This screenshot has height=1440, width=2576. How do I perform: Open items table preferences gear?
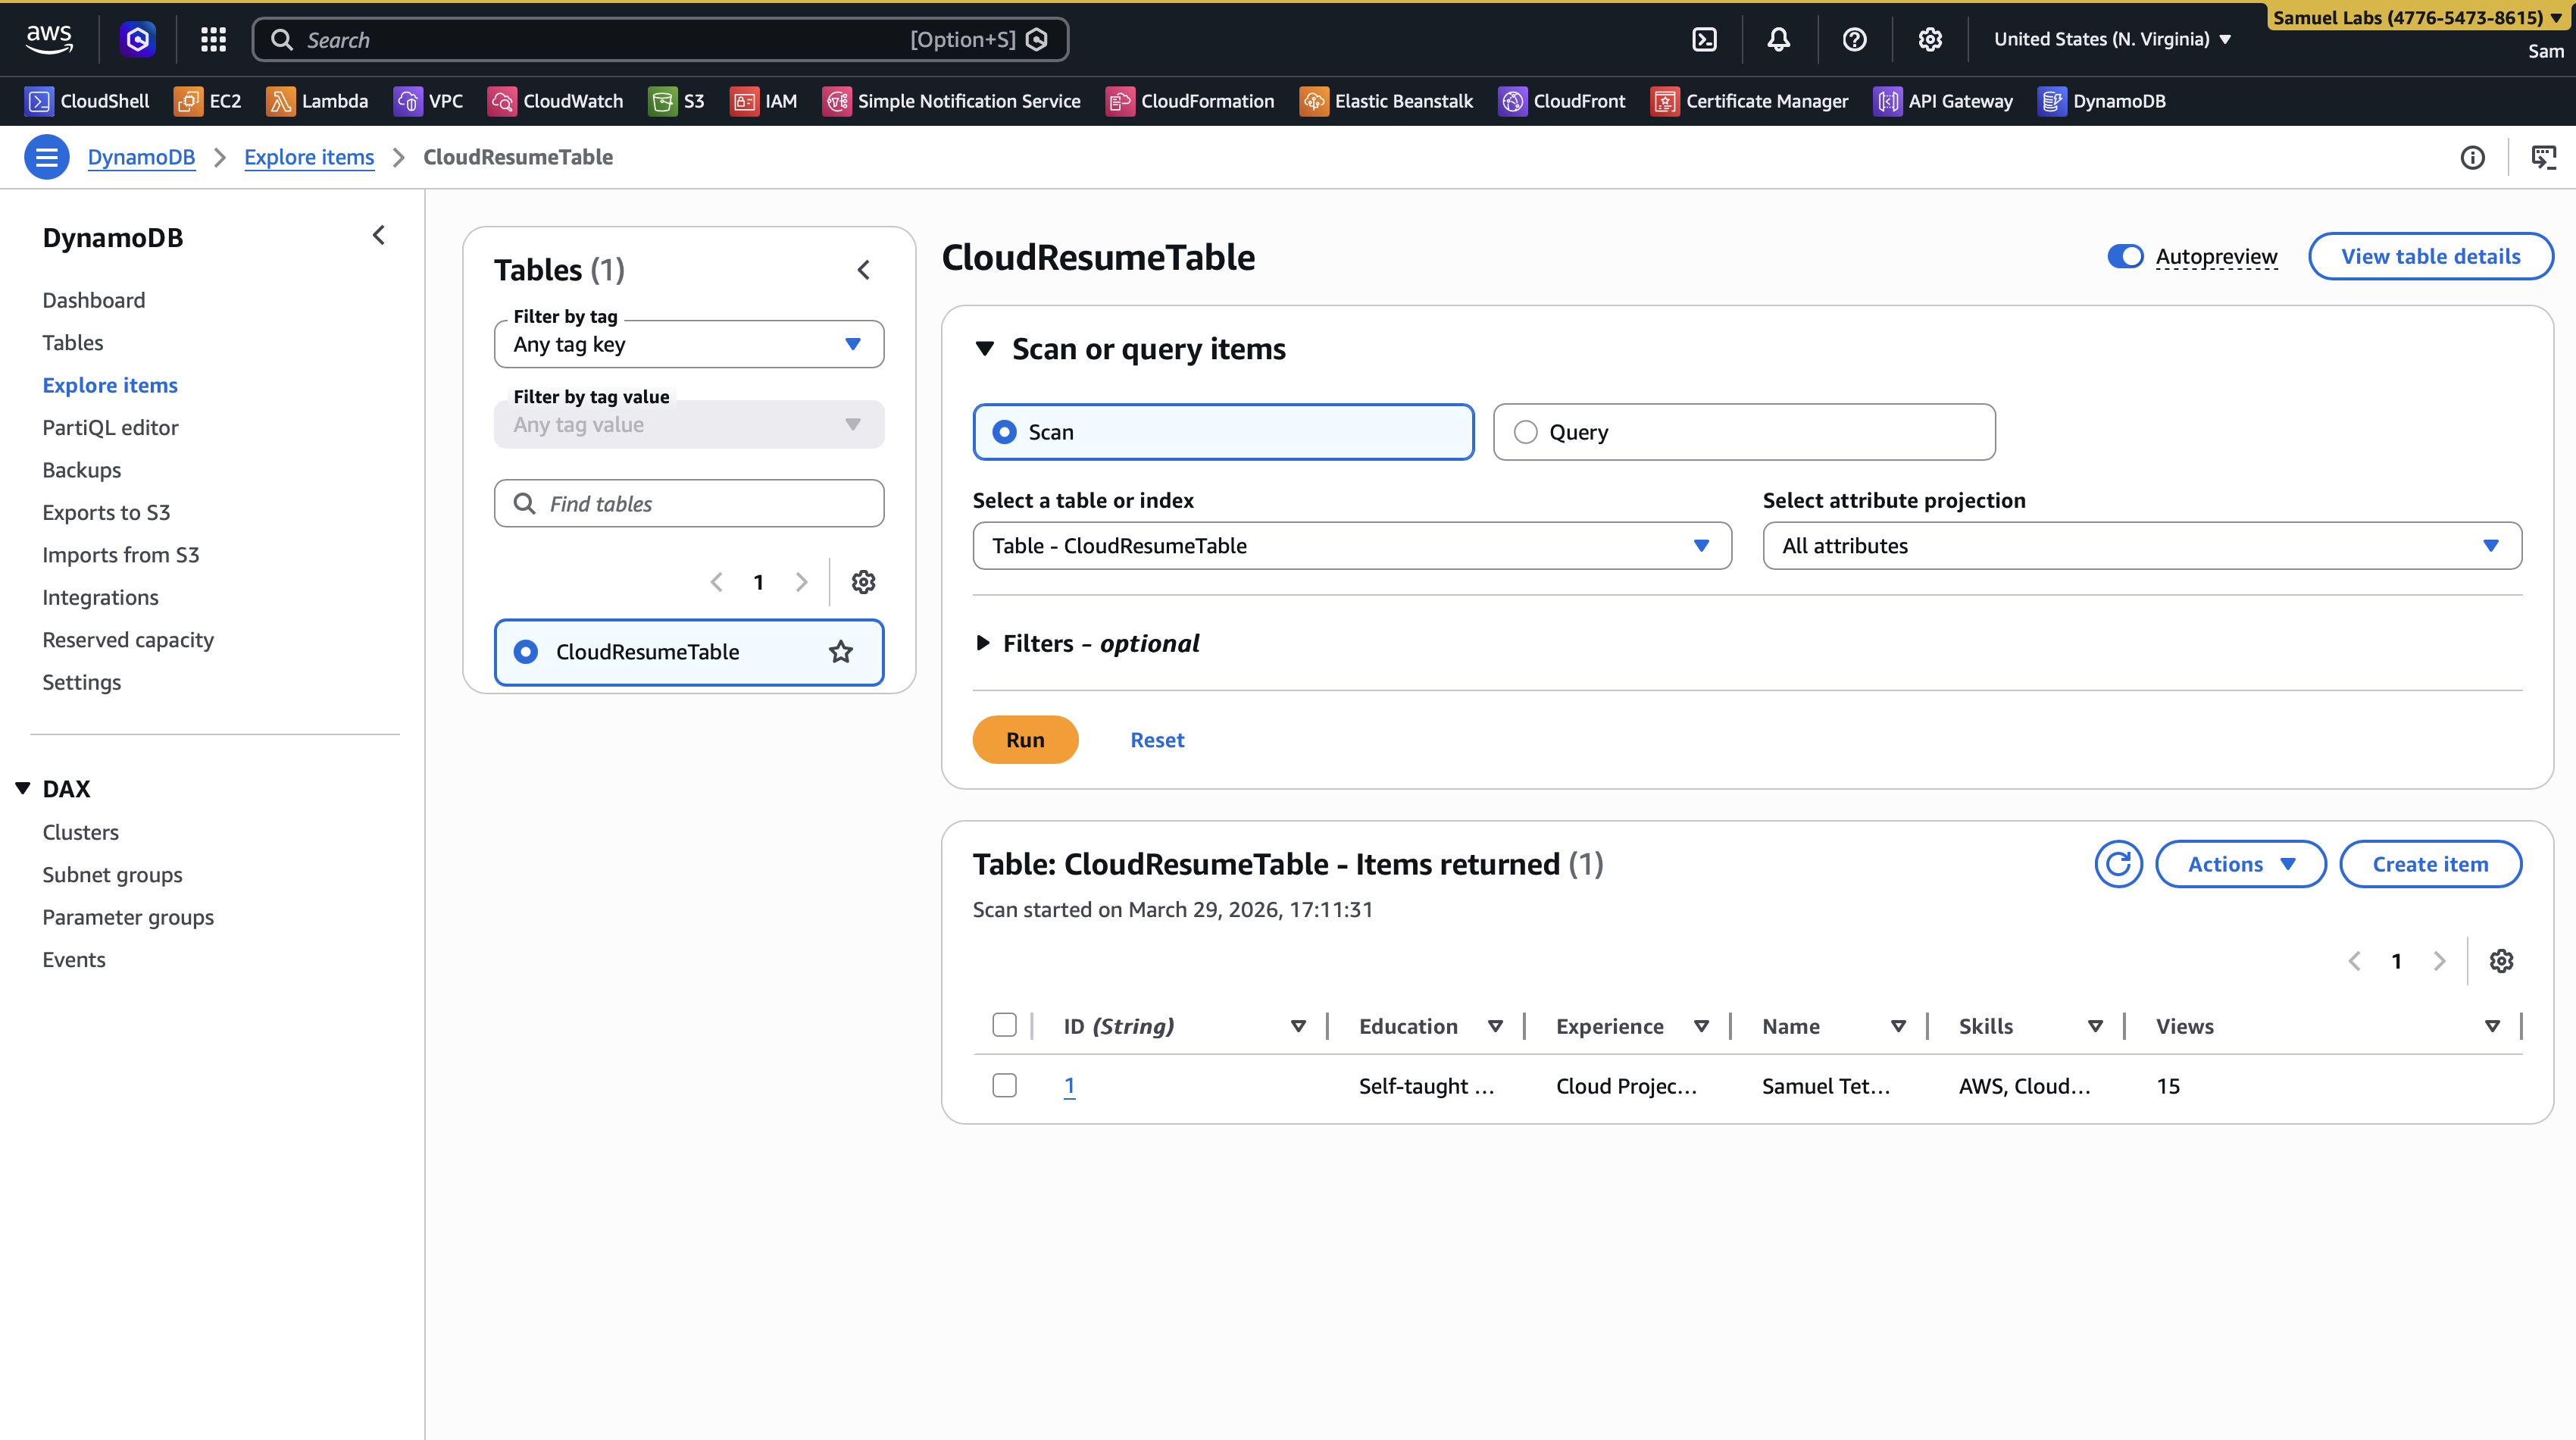pos(2501,961)
